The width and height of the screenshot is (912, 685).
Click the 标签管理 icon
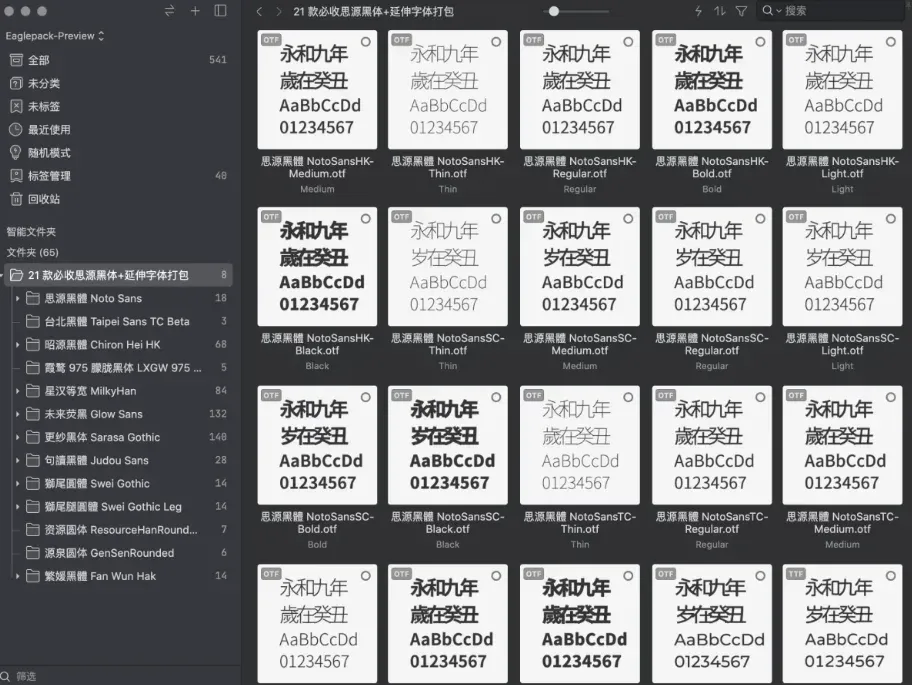click(16, 176)
